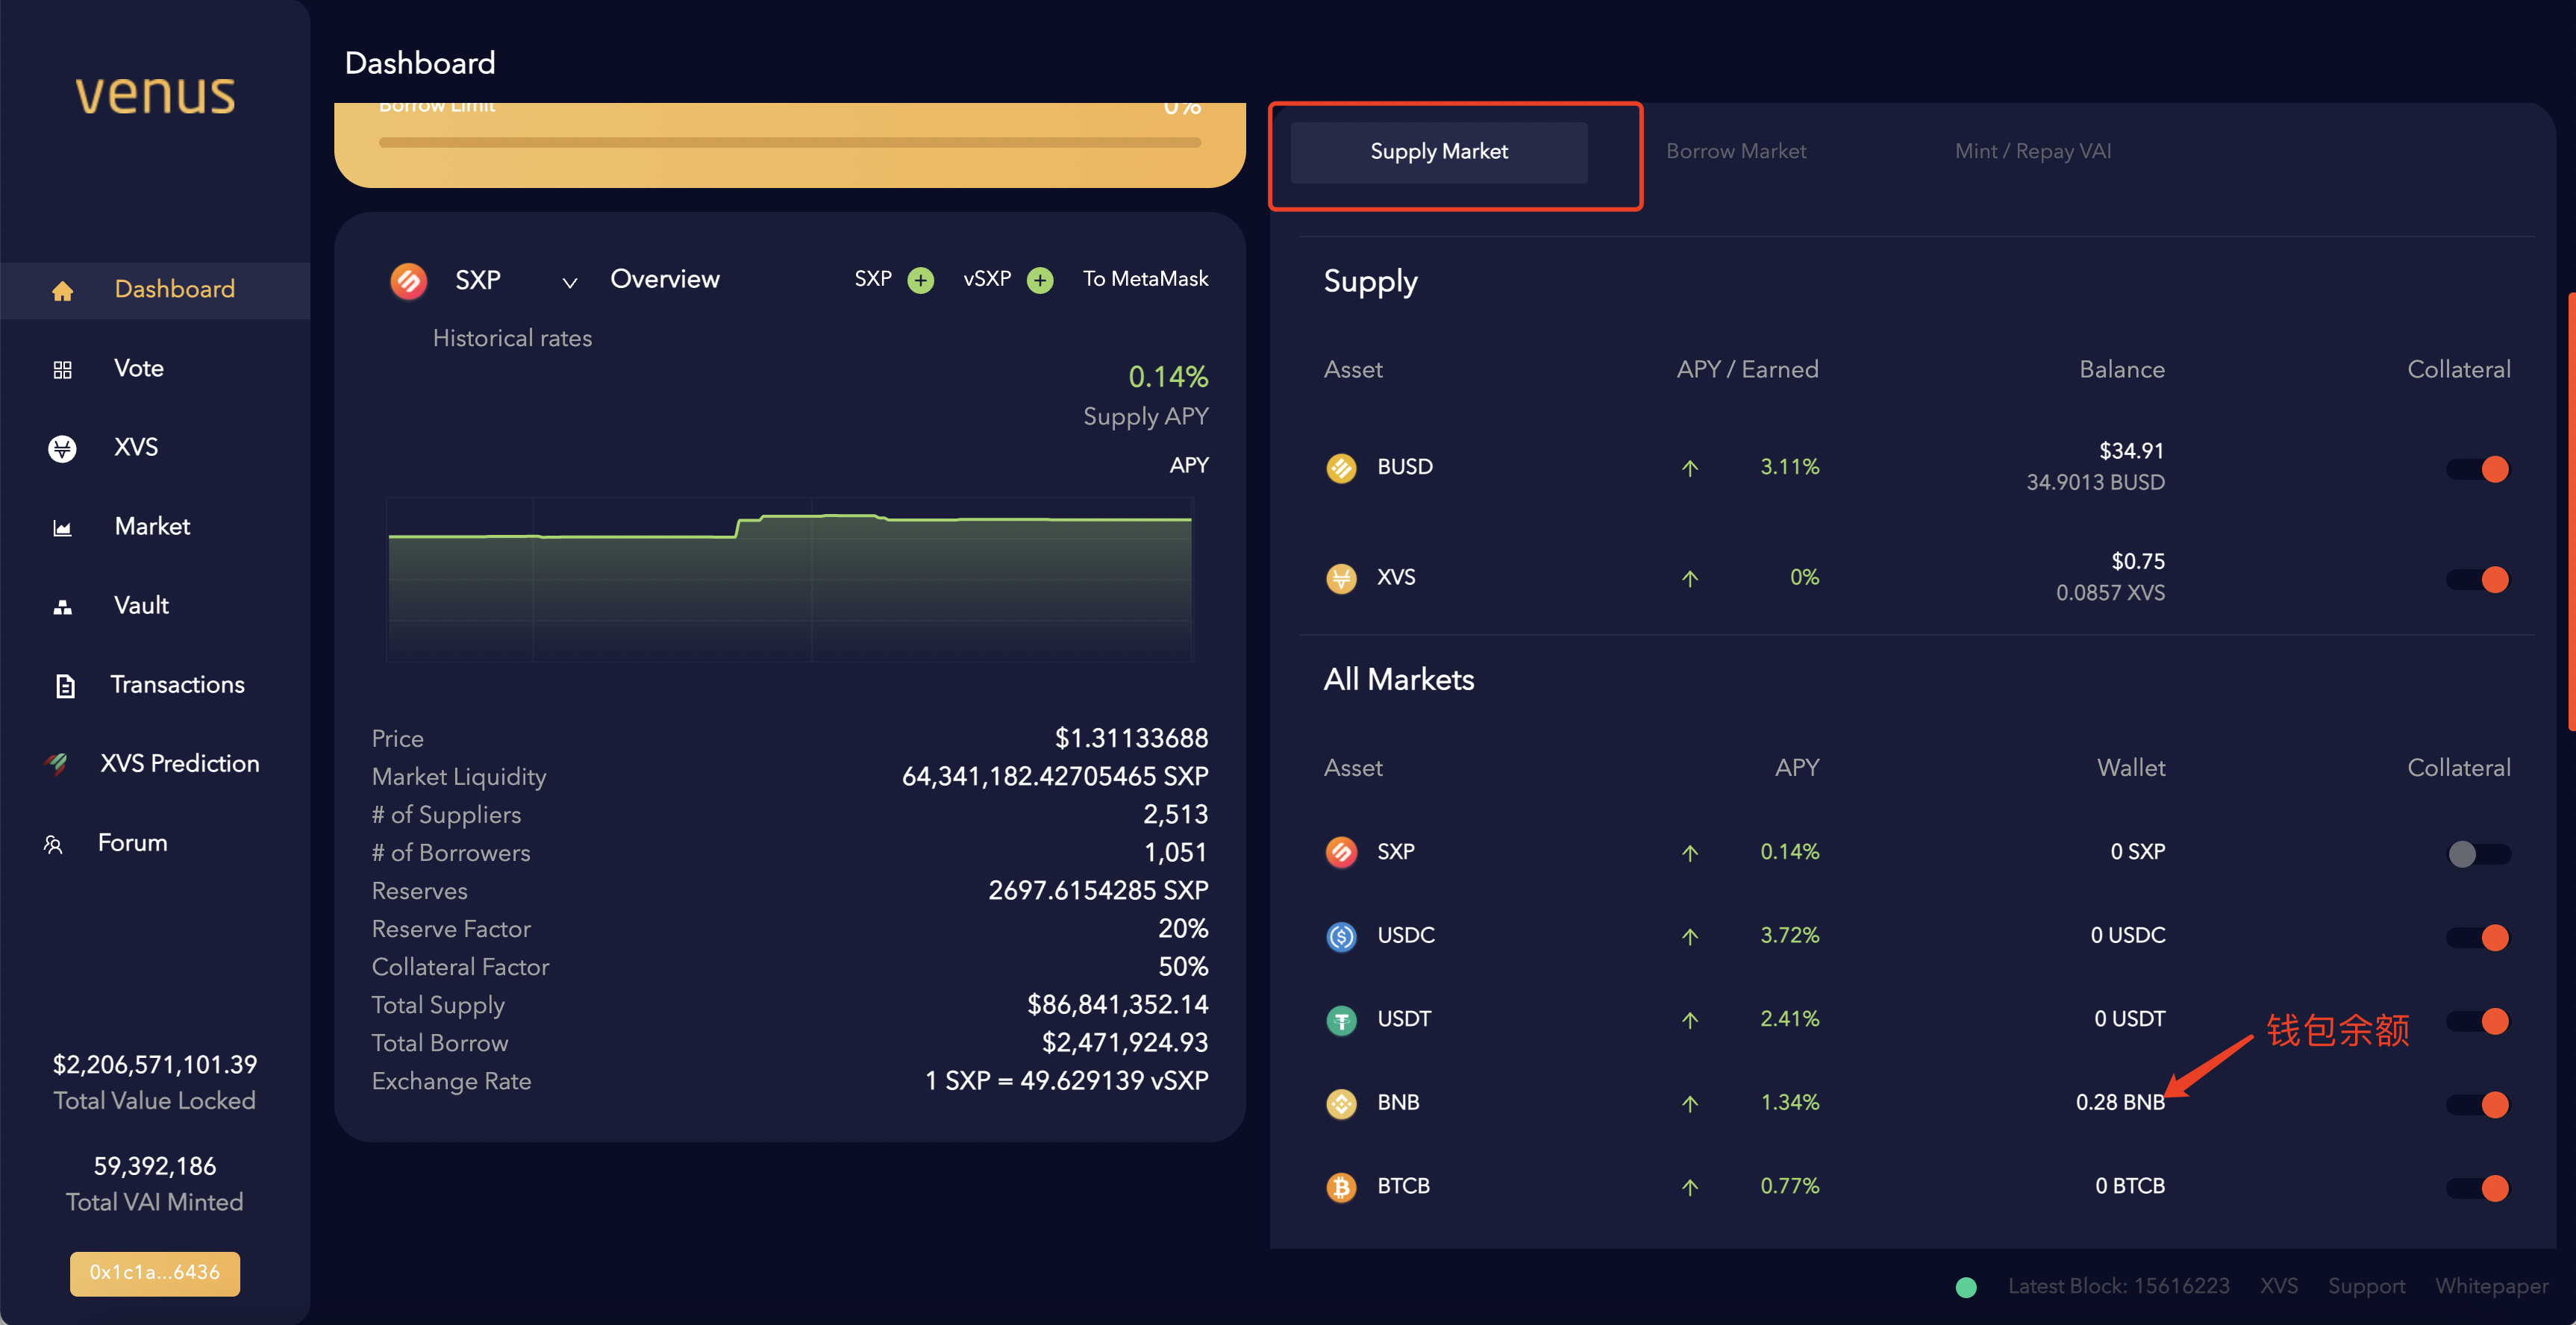Click the Vault icon in sidebar
2576x1325 pixels.
click(x=62, y=607)
